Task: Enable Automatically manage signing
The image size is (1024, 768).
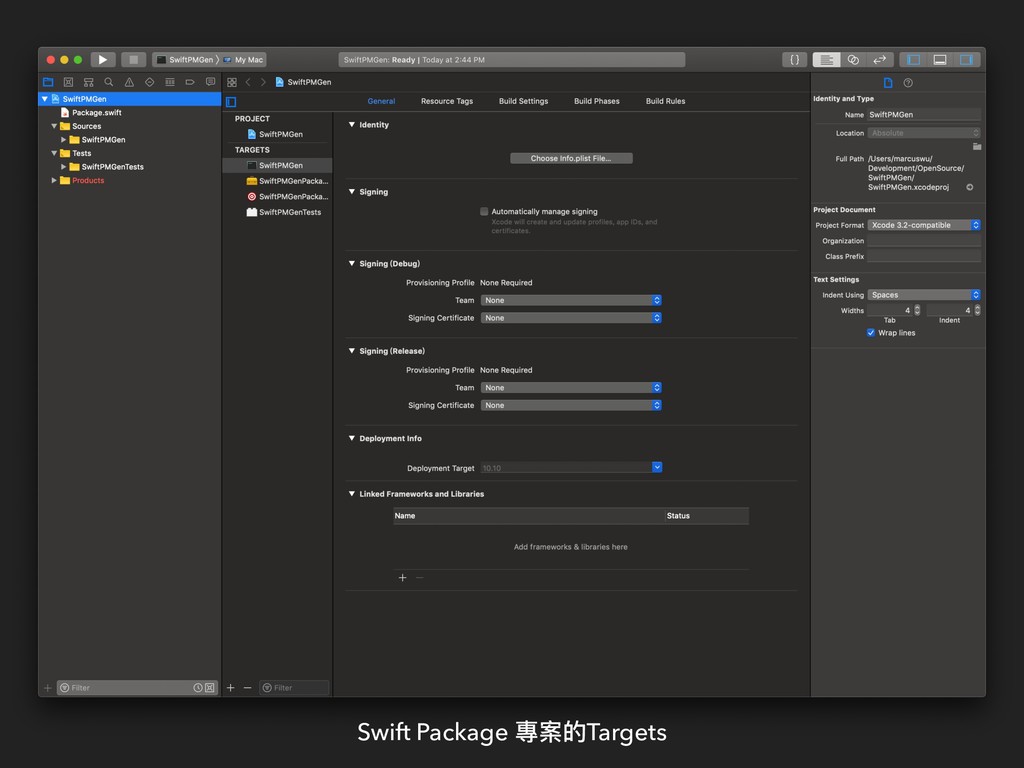Action: [x=484, y=212]
